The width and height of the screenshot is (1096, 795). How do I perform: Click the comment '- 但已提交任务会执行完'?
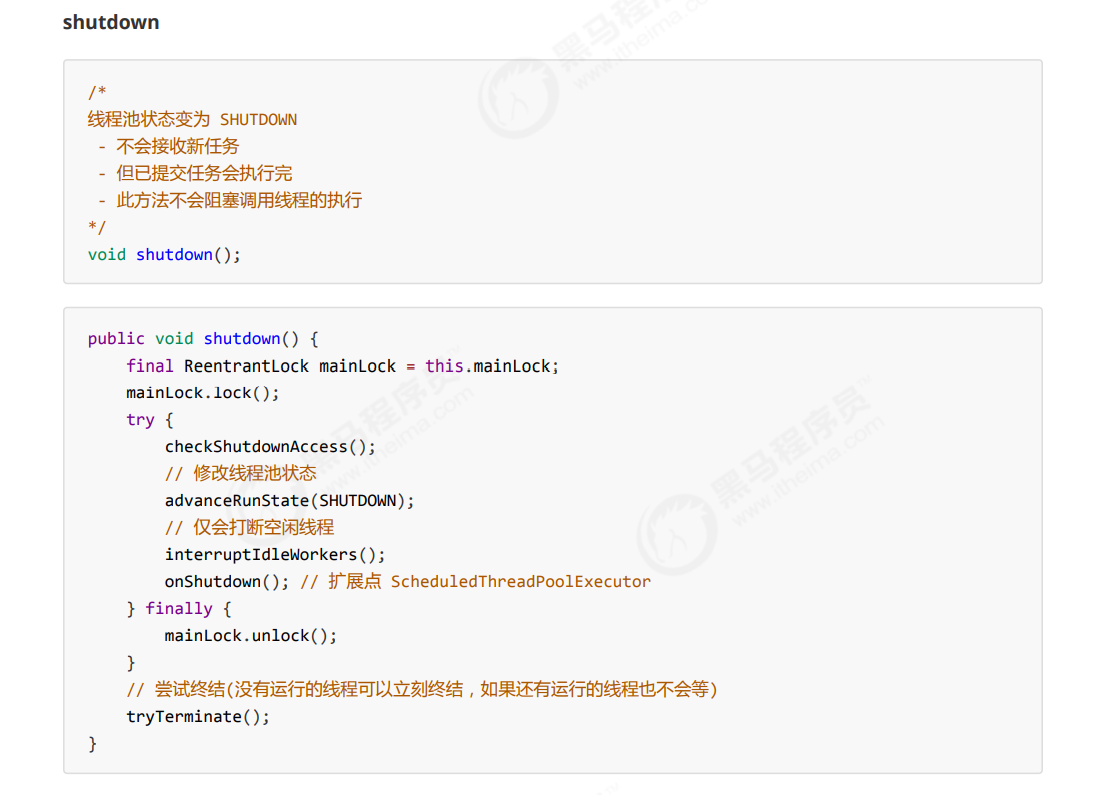click(195, 173)
